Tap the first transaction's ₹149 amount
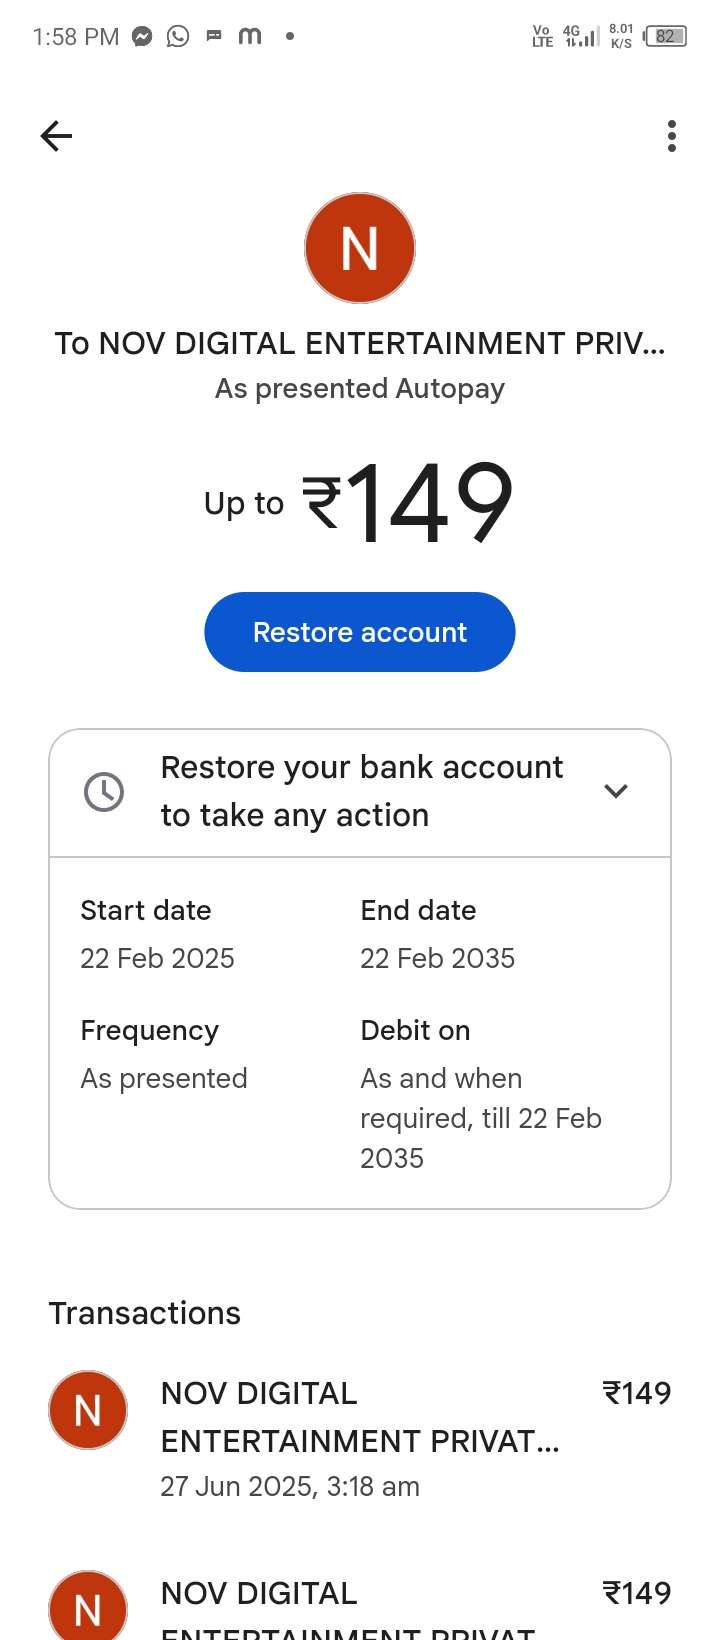Viewport: 720px width, 1640px height. (x=637, y=1393)
